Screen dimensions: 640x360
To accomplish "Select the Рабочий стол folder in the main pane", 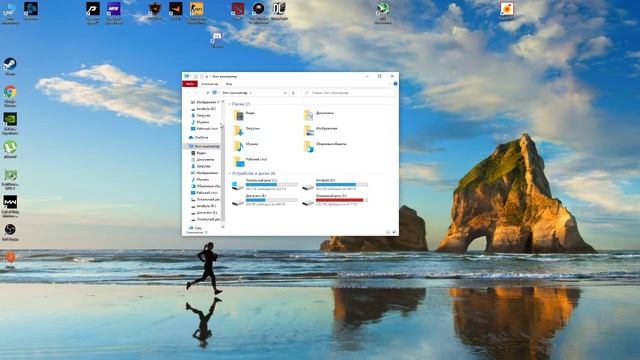I will [x=250, y=161].
